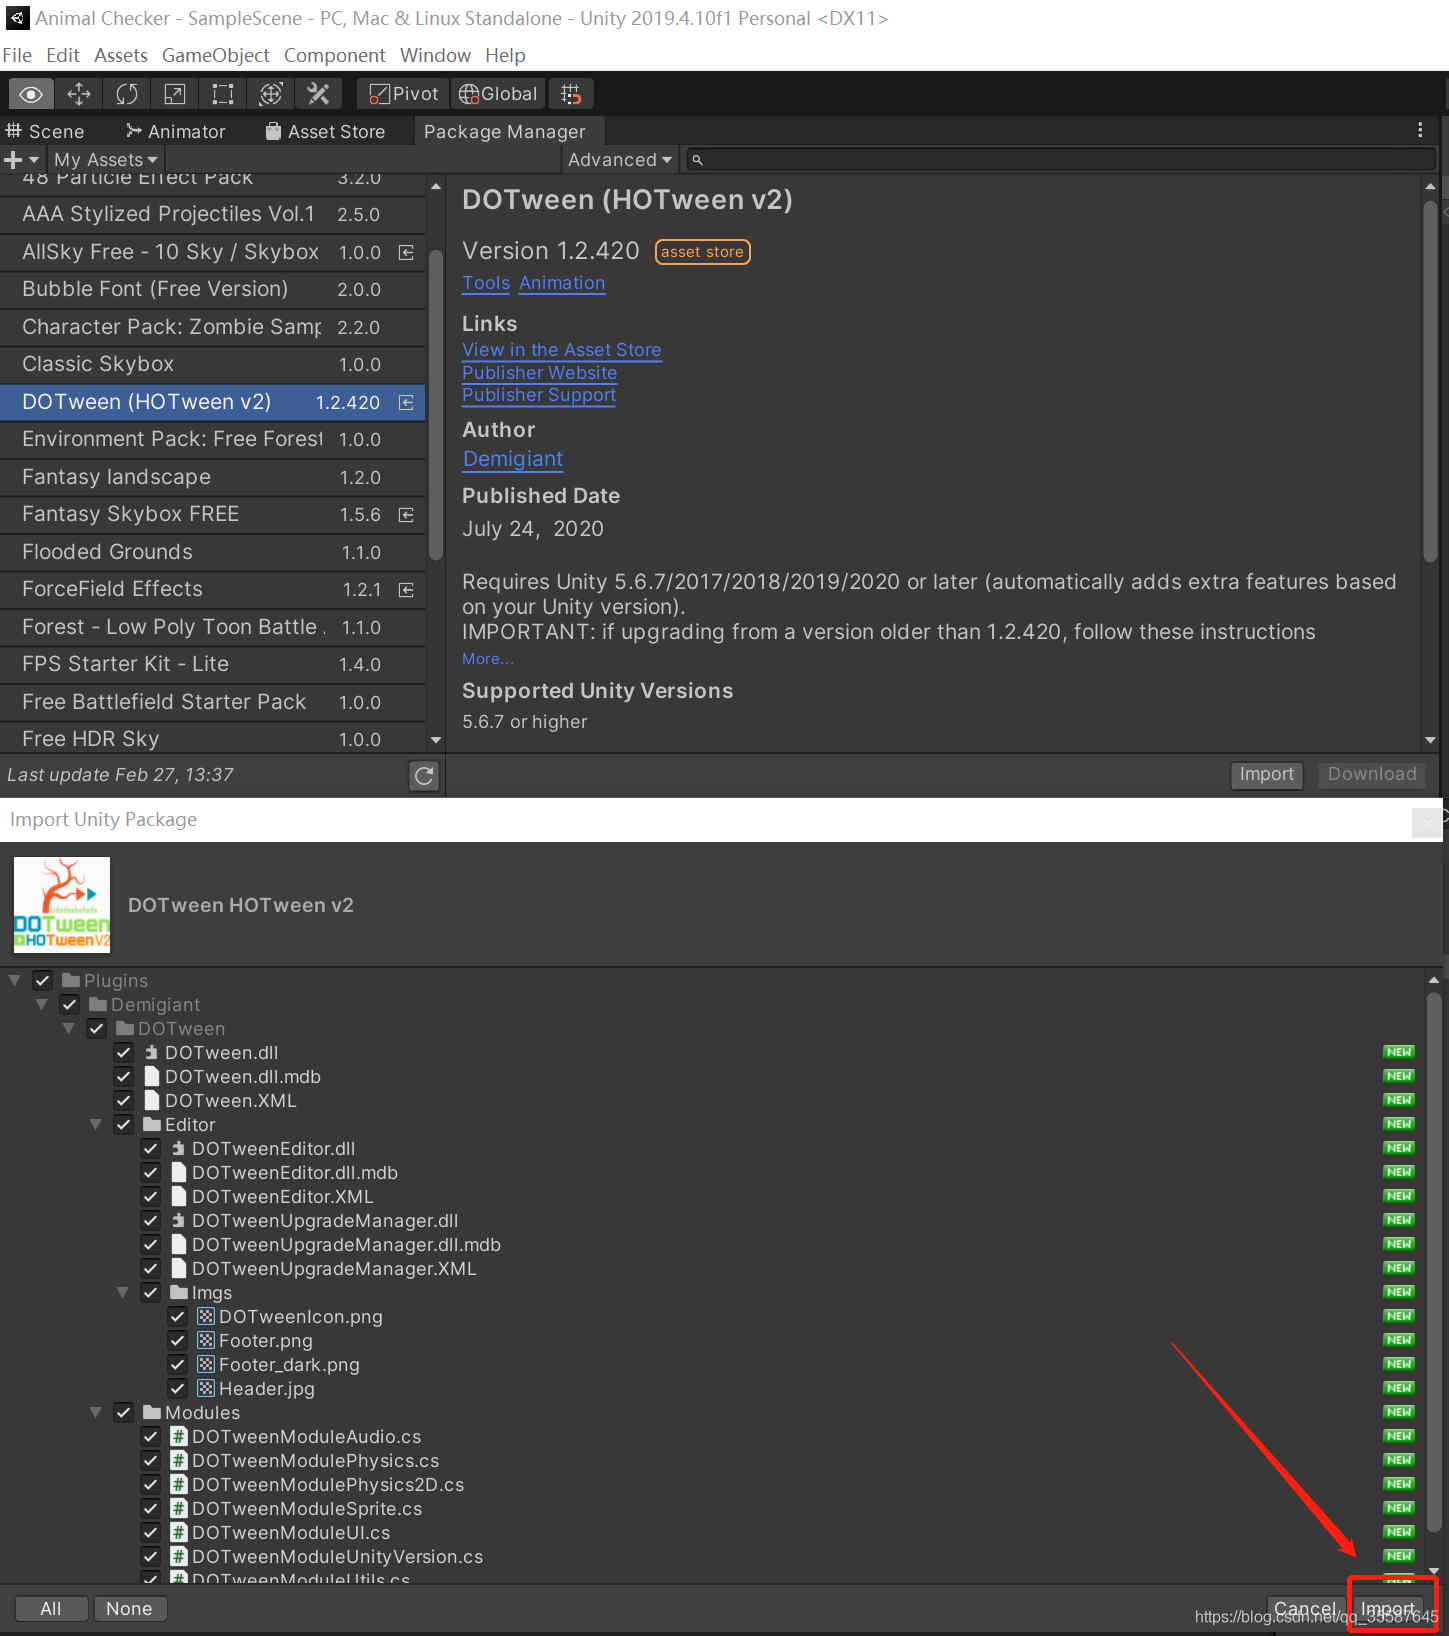Image resolution: width=1449 pixels, height=1636 pixels.
Task: Switch to the Asset Store tab
Action: 326,131
